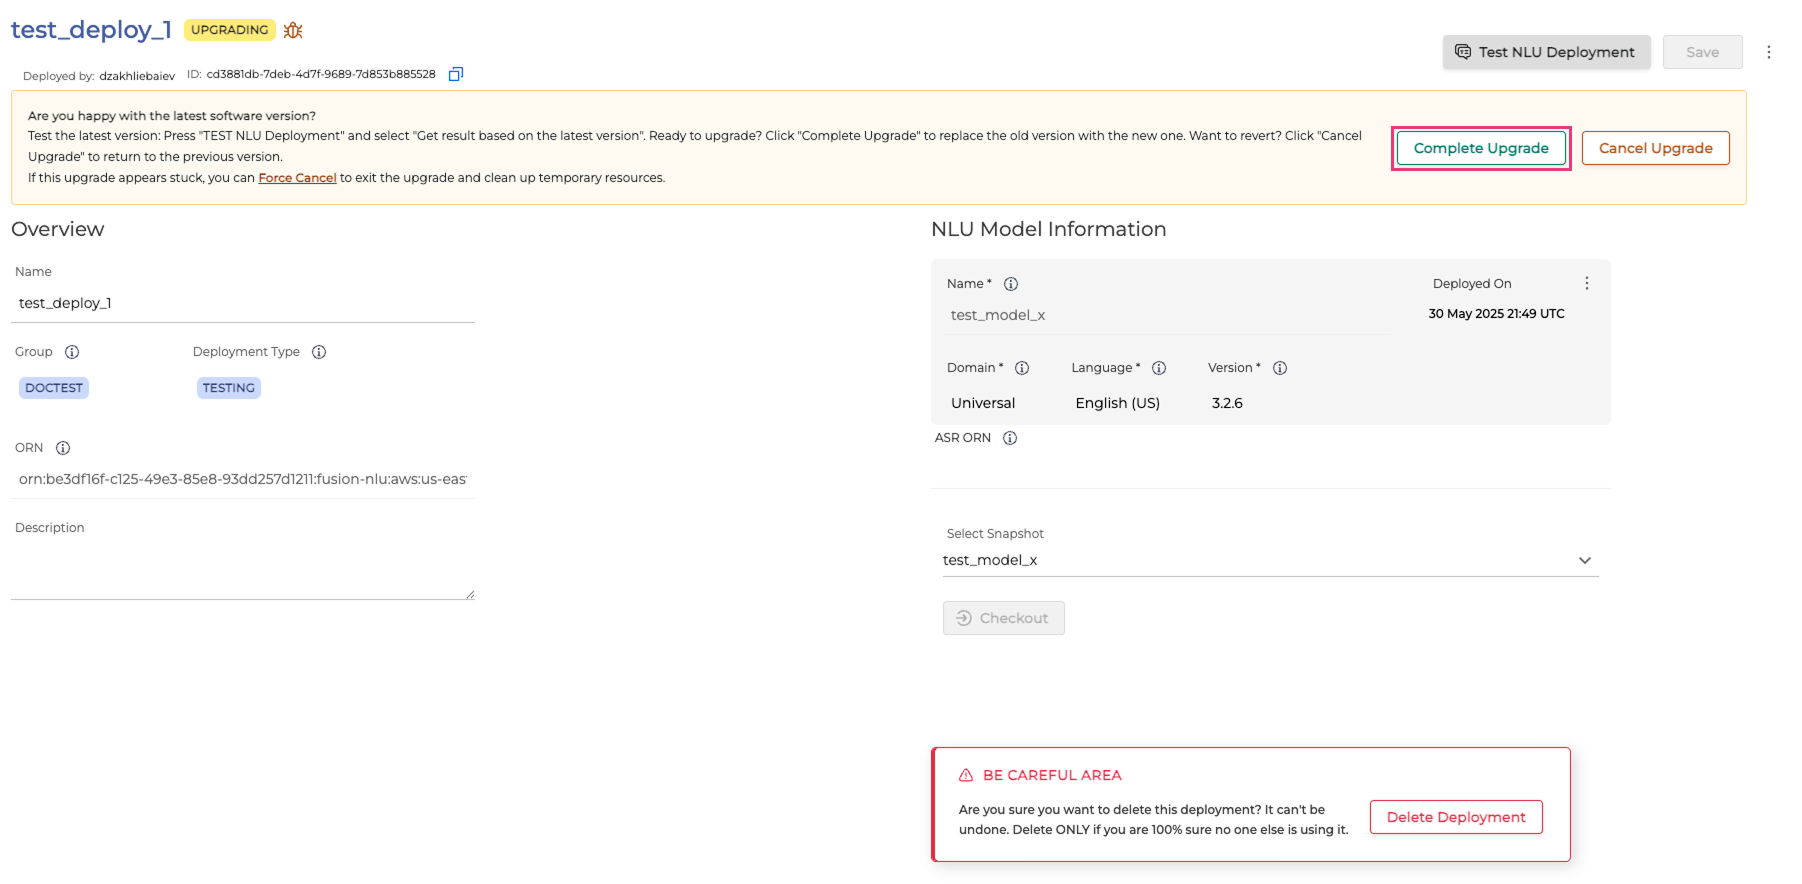The width and height of the screenshot is (1802, 884).
Task: Click the deployment Name input field
Action: [242, 303]
